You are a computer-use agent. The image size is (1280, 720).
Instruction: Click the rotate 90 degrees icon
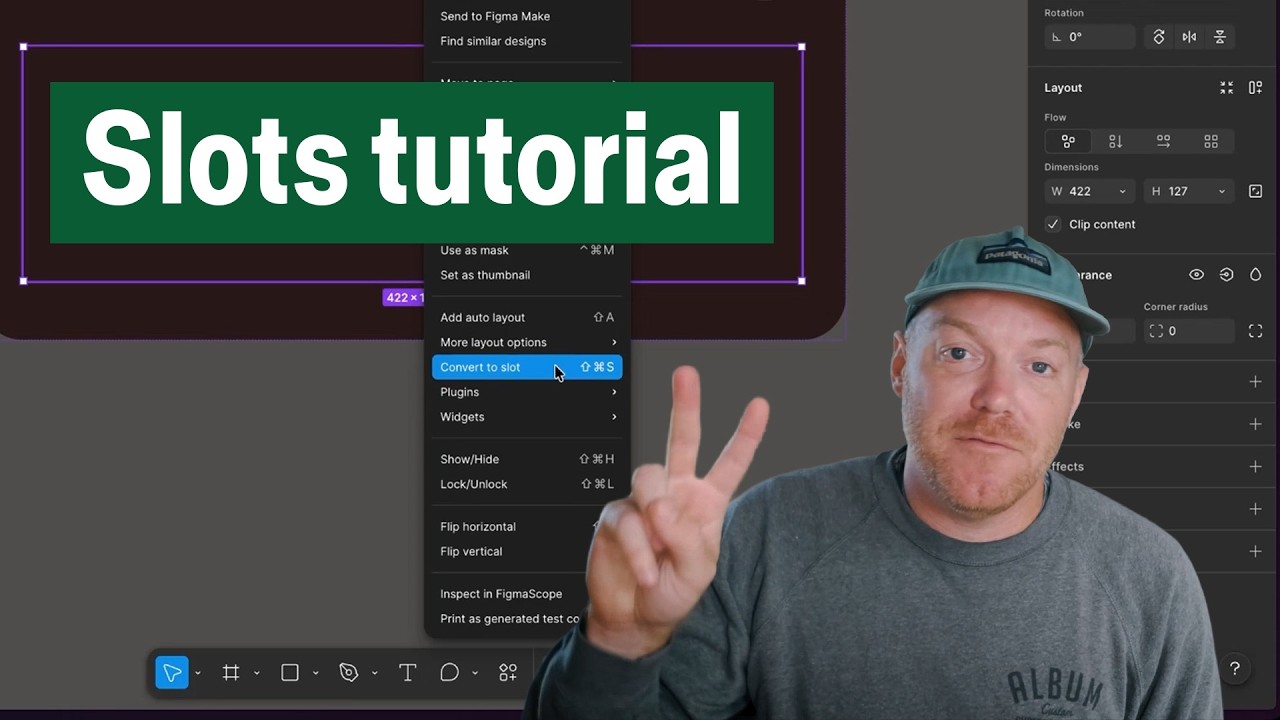1159,37
